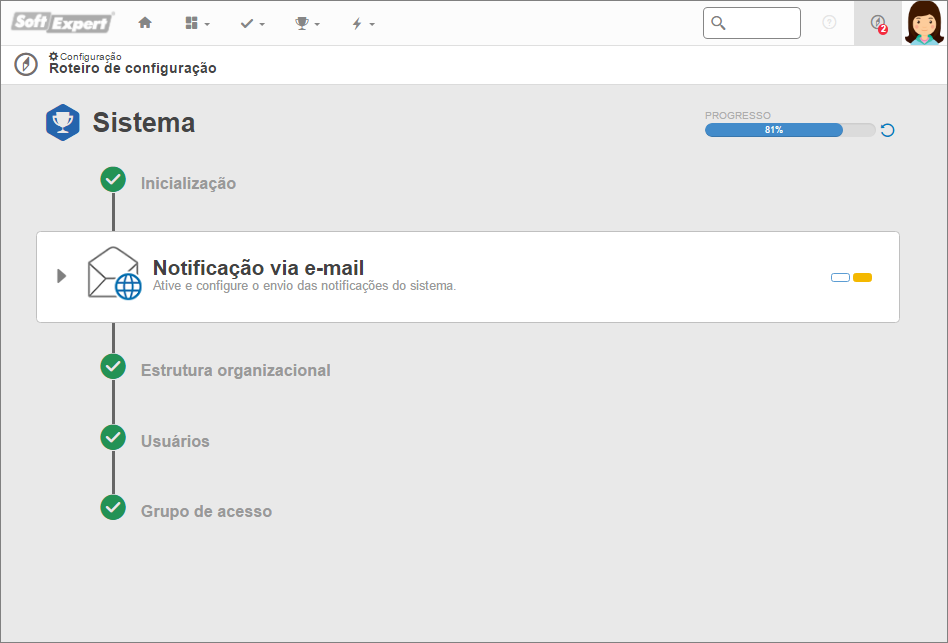Open the components grid menu
Image resolution: width=948 pixels, height=643 pixels.
pos(197,24)
